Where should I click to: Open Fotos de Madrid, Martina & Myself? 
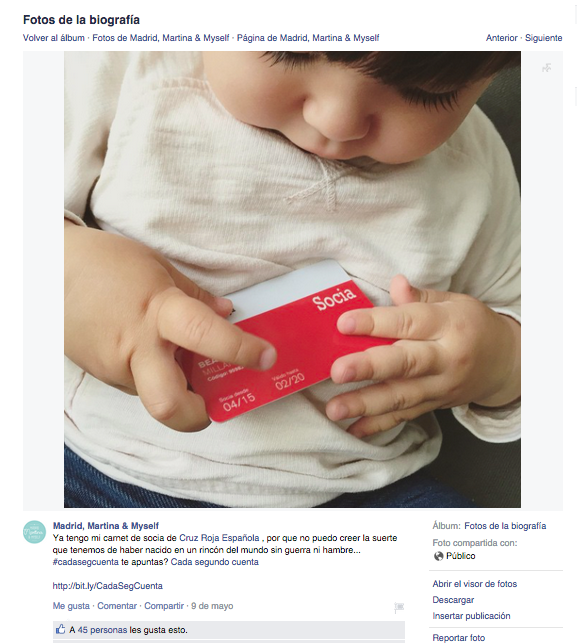tap(161, 38)
